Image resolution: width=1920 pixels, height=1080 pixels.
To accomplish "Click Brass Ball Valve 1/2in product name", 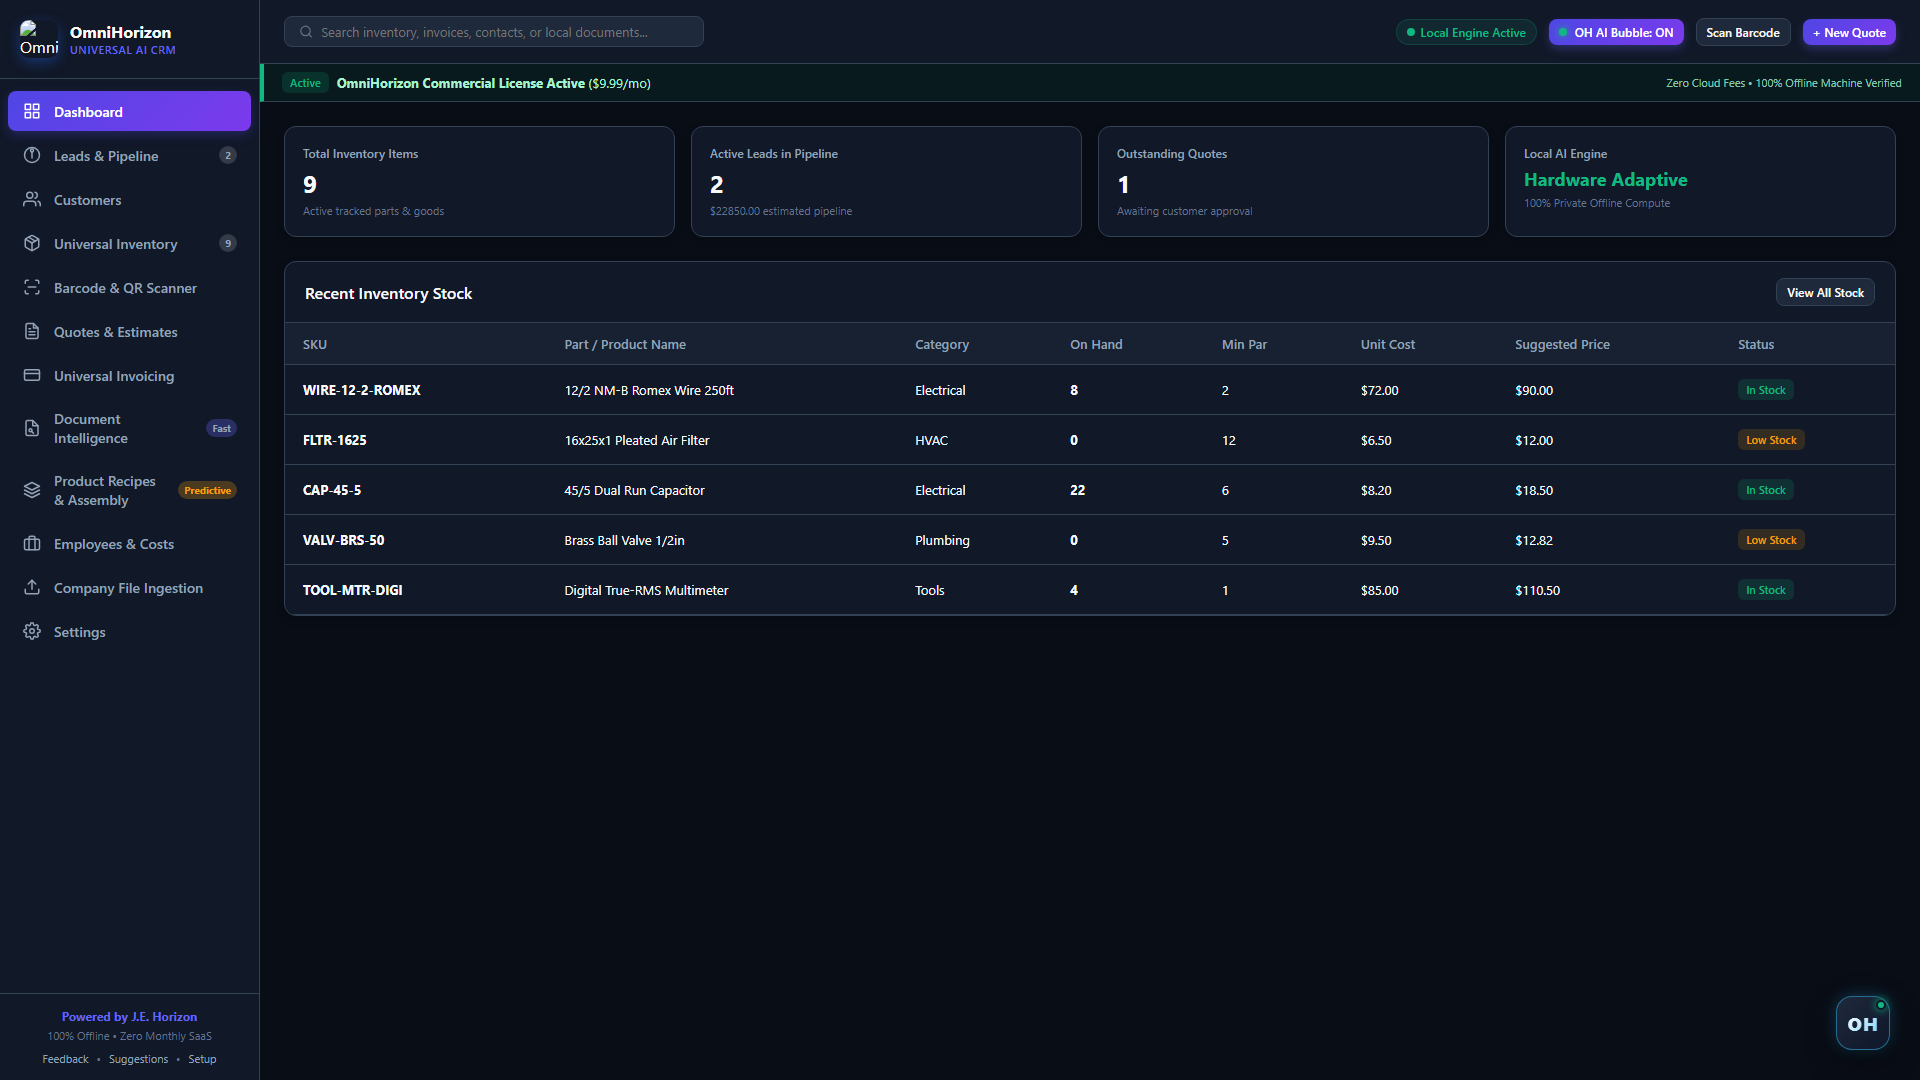I will (624, 540).
